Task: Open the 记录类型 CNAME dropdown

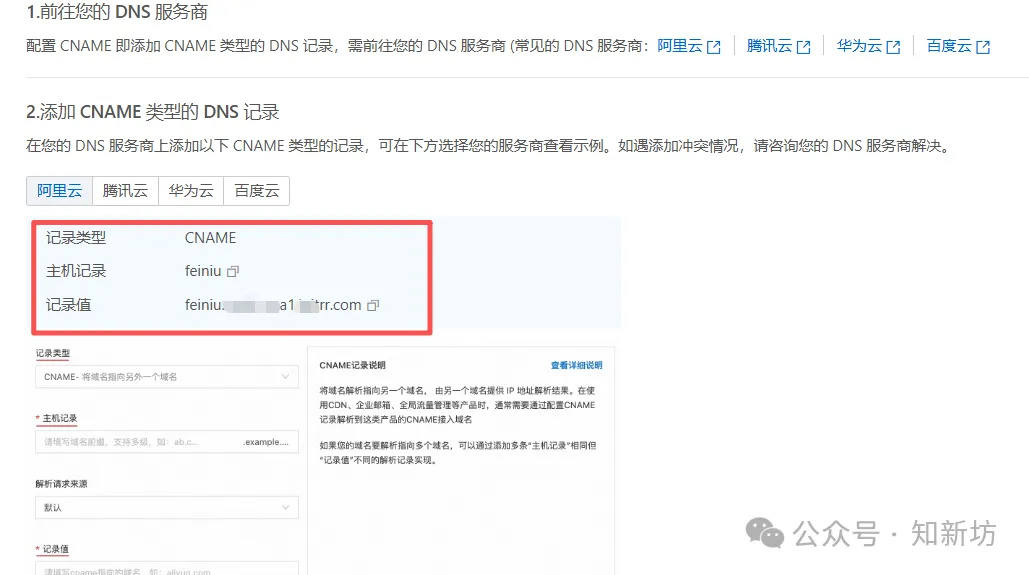Action: pyautogui.click(x=167, y=377)
